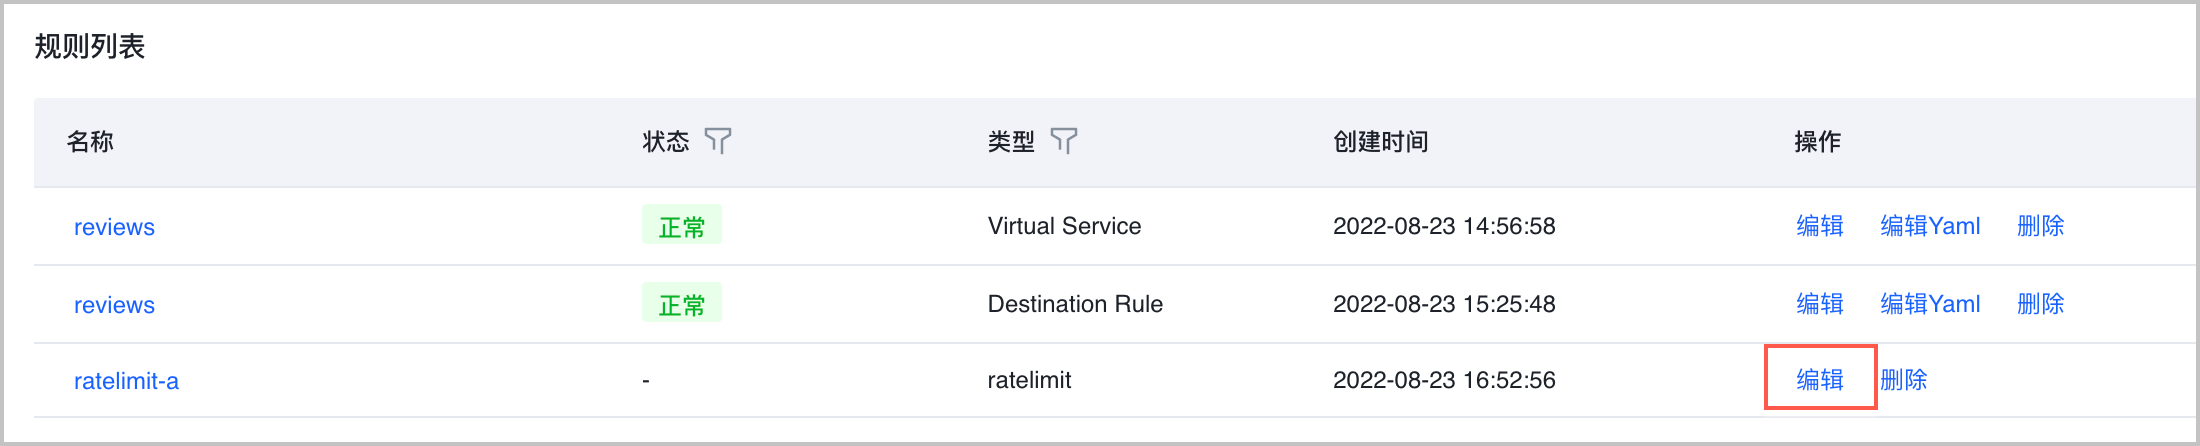2200x446 pixels.
Task: Open the 状态 column filter icon
Action: (718, 141)
